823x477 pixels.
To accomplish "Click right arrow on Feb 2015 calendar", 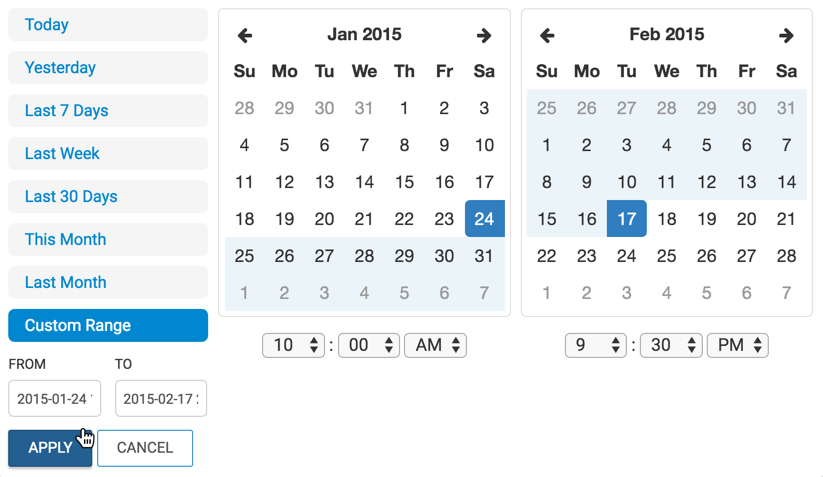I will click(x=786, y=36).
